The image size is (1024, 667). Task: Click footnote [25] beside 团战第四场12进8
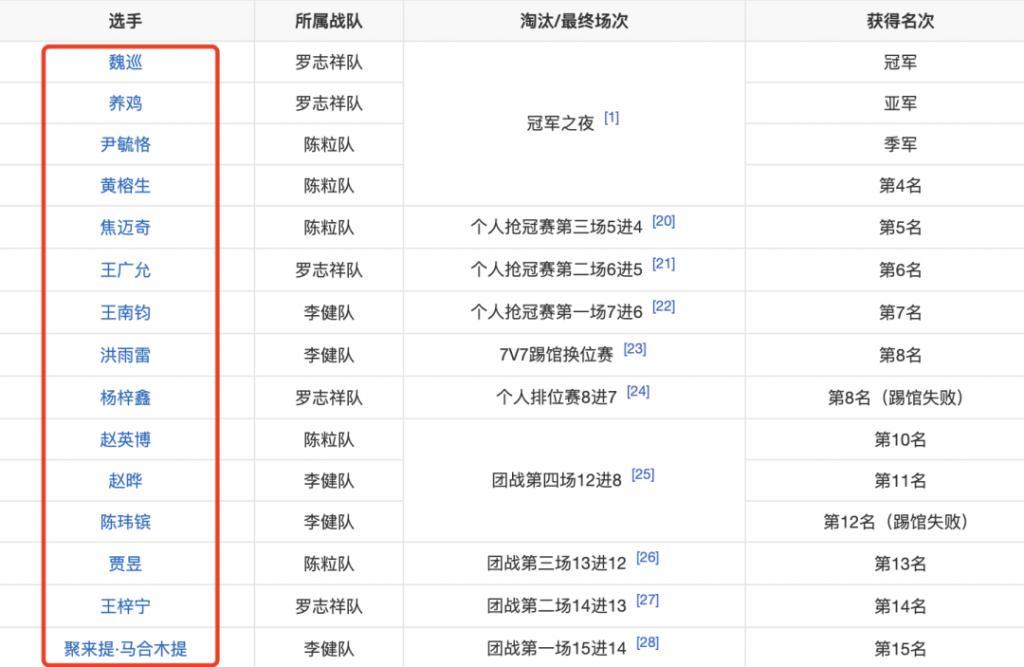tap(643, 474)
